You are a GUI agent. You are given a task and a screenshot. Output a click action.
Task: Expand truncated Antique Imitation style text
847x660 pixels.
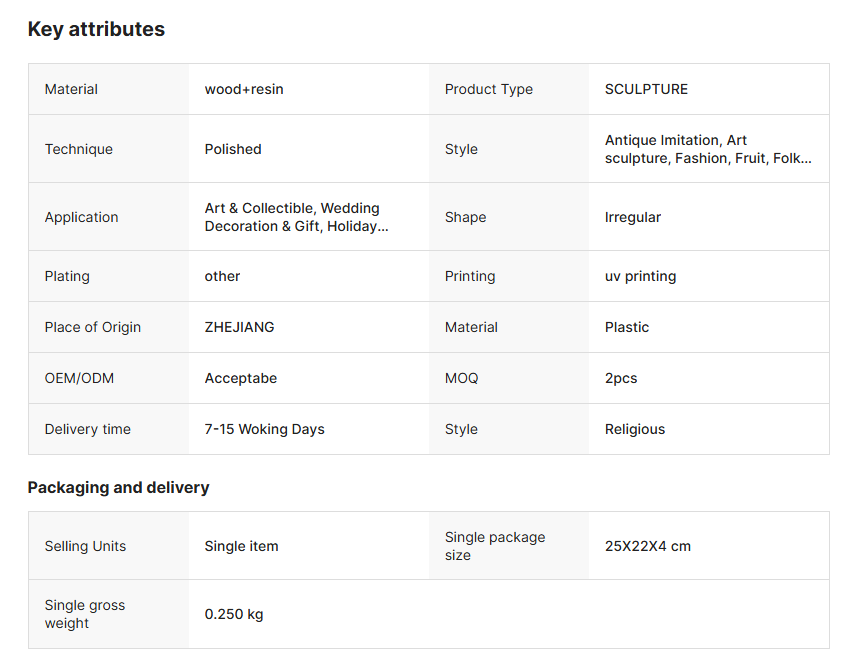pyautogui.click(x=707, y=149)
